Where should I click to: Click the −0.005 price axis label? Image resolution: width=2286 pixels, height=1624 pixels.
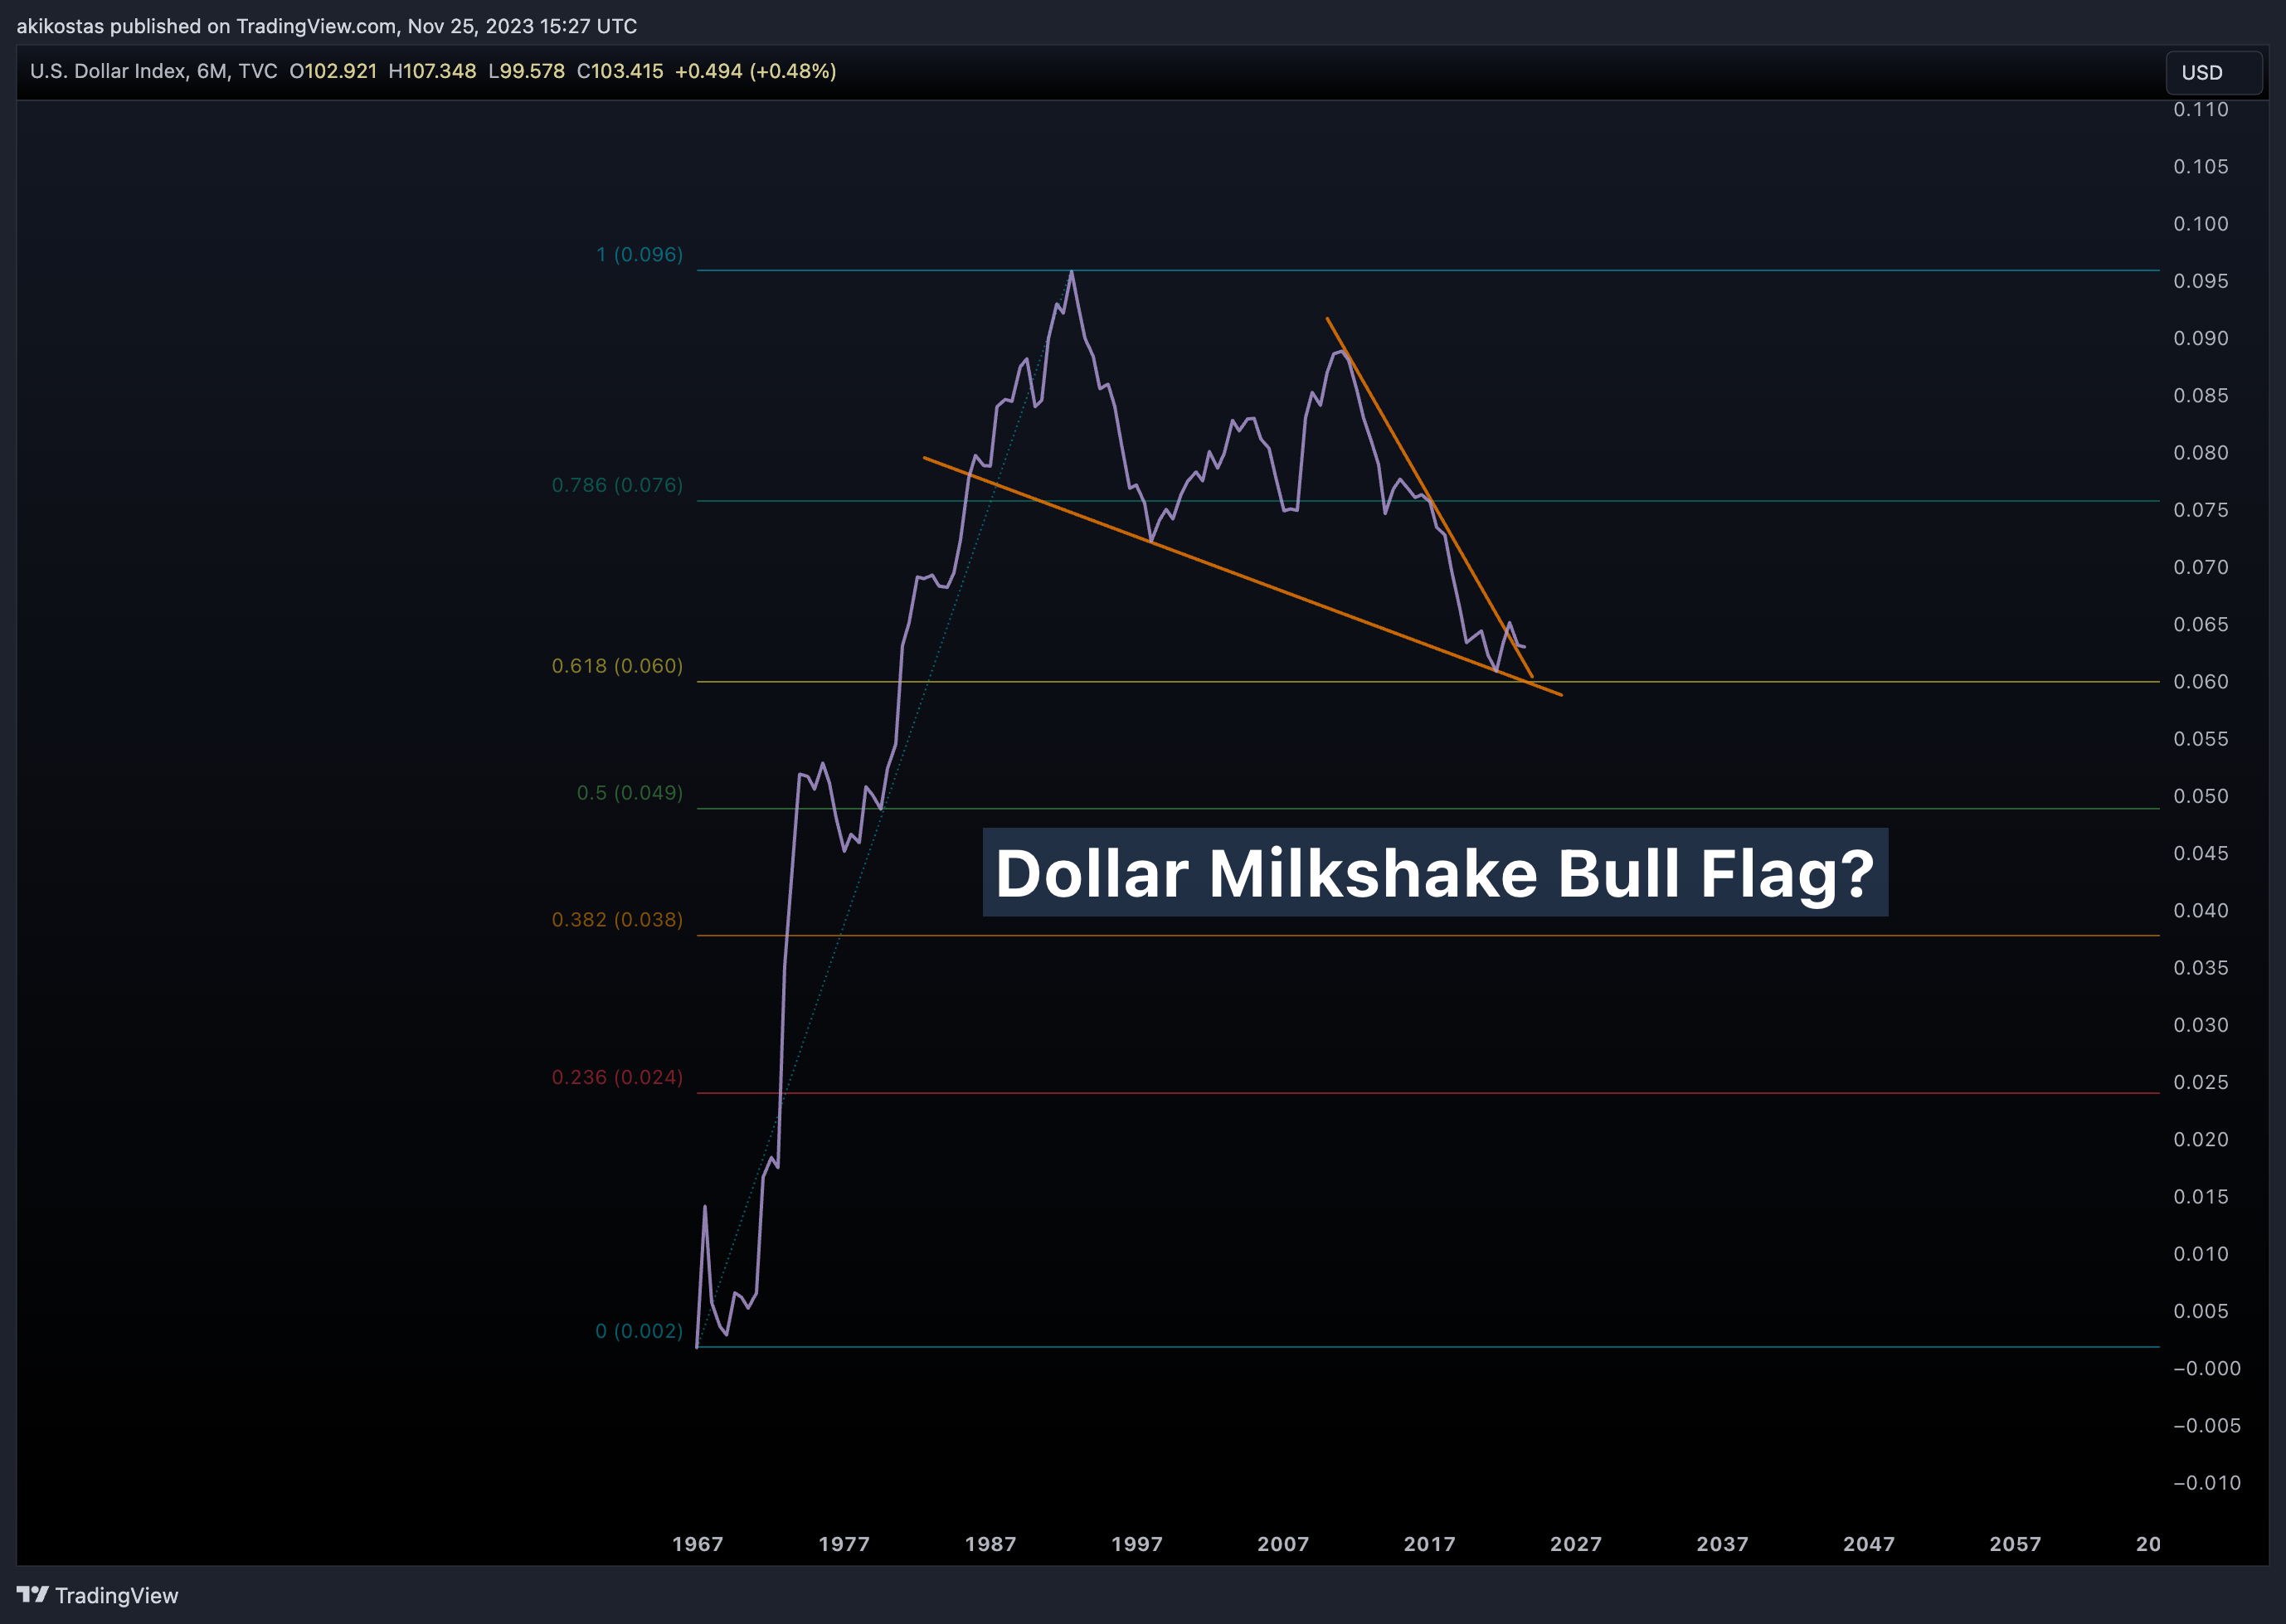click(x=2207, y=1426)
